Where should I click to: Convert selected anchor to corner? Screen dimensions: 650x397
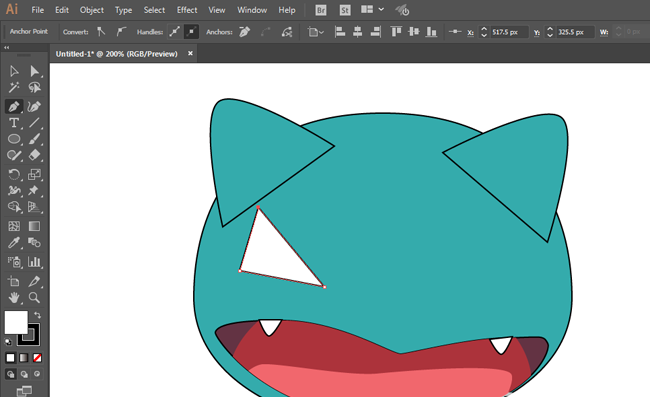101,32
